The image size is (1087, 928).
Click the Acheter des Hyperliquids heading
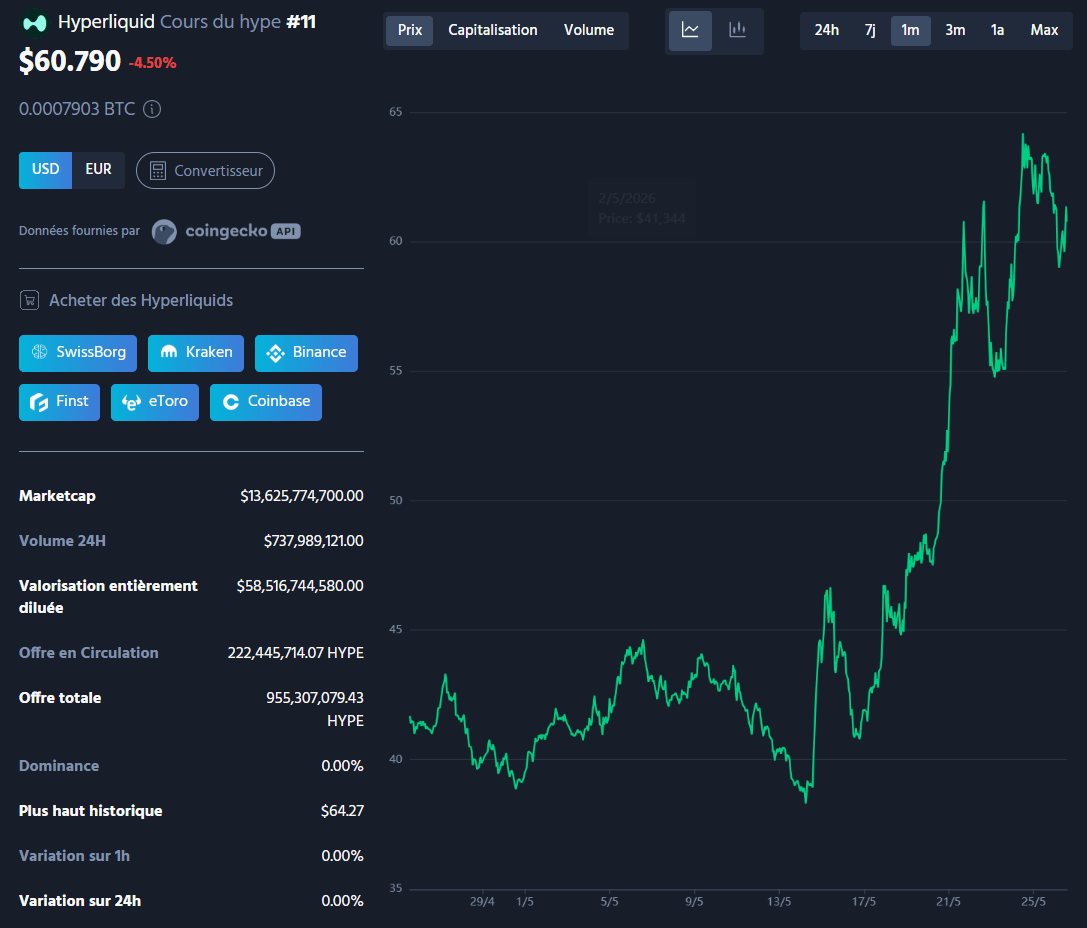click(141, 300)
